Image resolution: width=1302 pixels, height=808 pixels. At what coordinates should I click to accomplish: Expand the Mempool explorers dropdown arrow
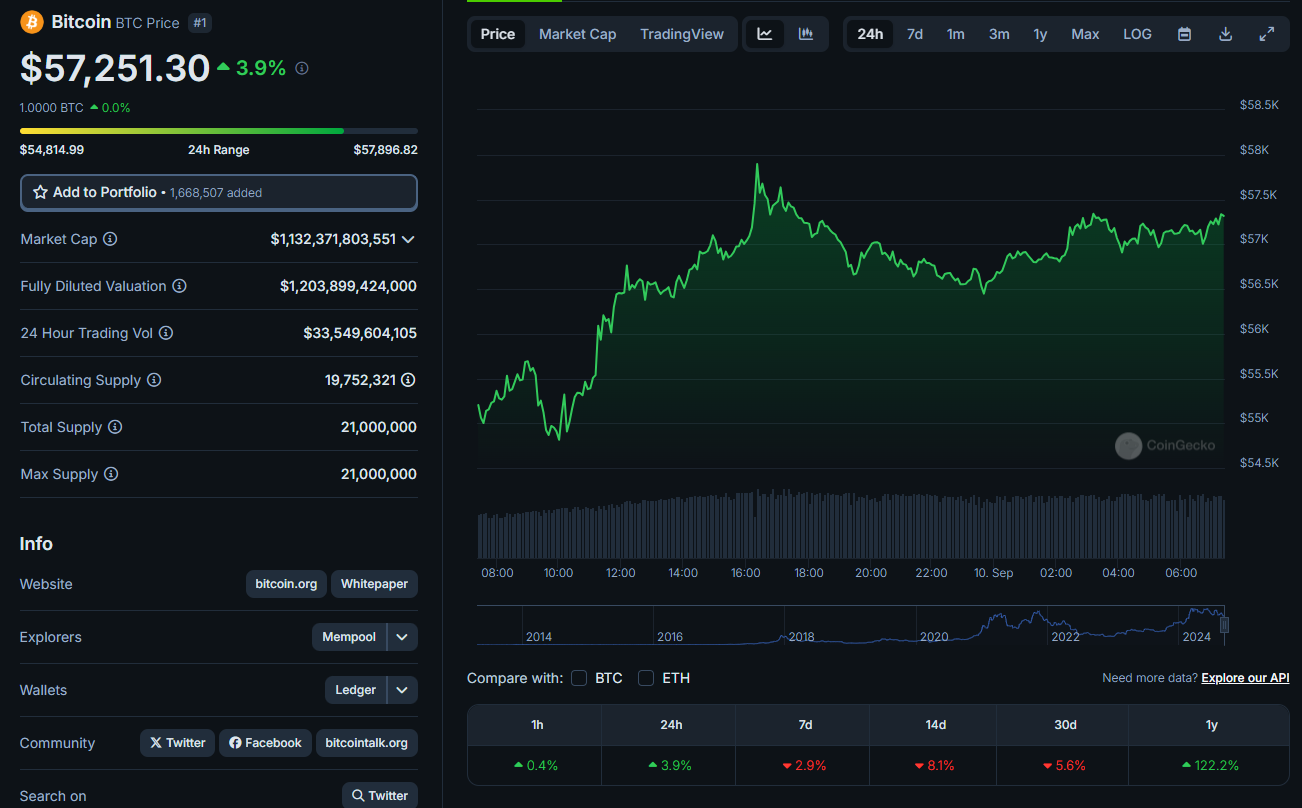[402, 637]
